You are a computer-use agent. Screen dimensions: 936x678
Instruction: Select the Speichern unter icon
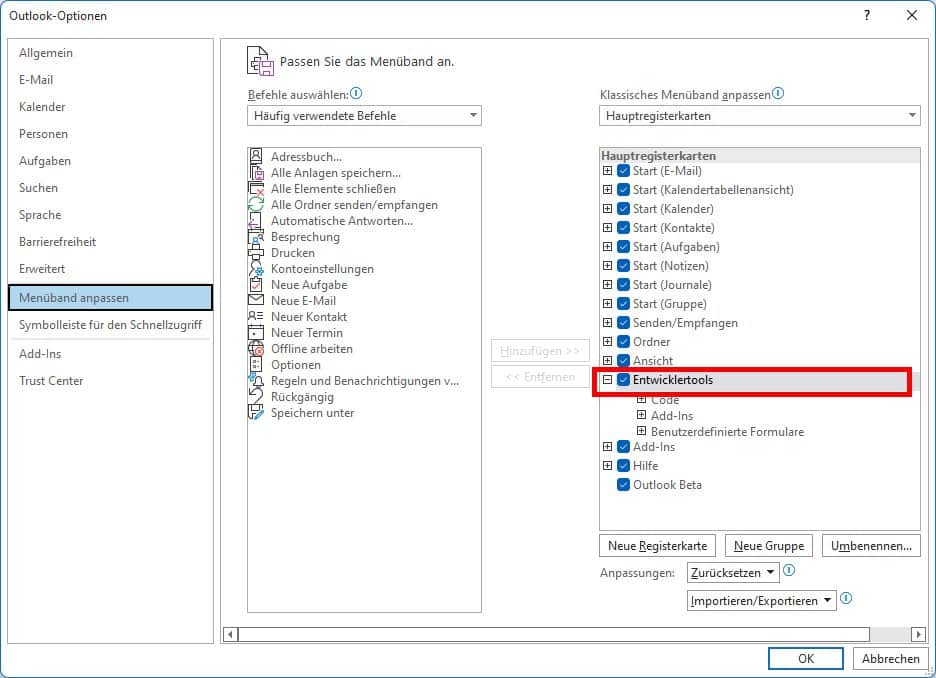pos(256,413)
